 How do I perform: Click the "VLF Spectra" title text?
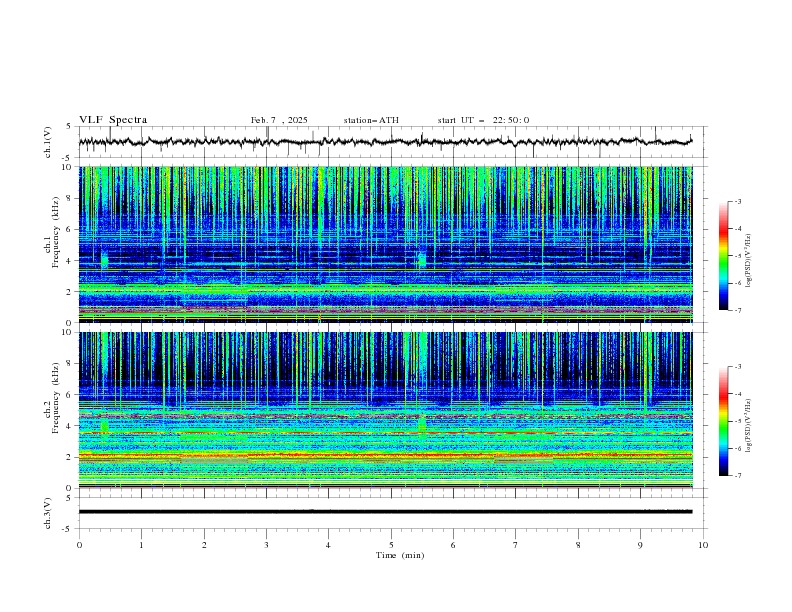coord(113,120)
